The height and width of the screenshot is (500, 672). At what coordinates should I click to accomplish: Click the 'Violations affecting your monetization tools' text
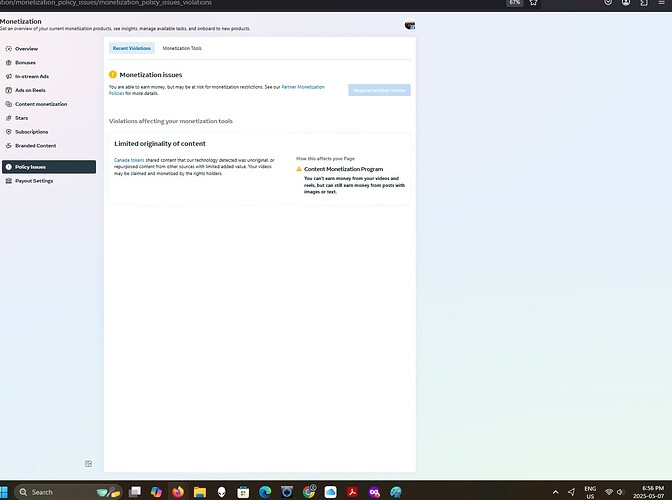pos(171,121)
